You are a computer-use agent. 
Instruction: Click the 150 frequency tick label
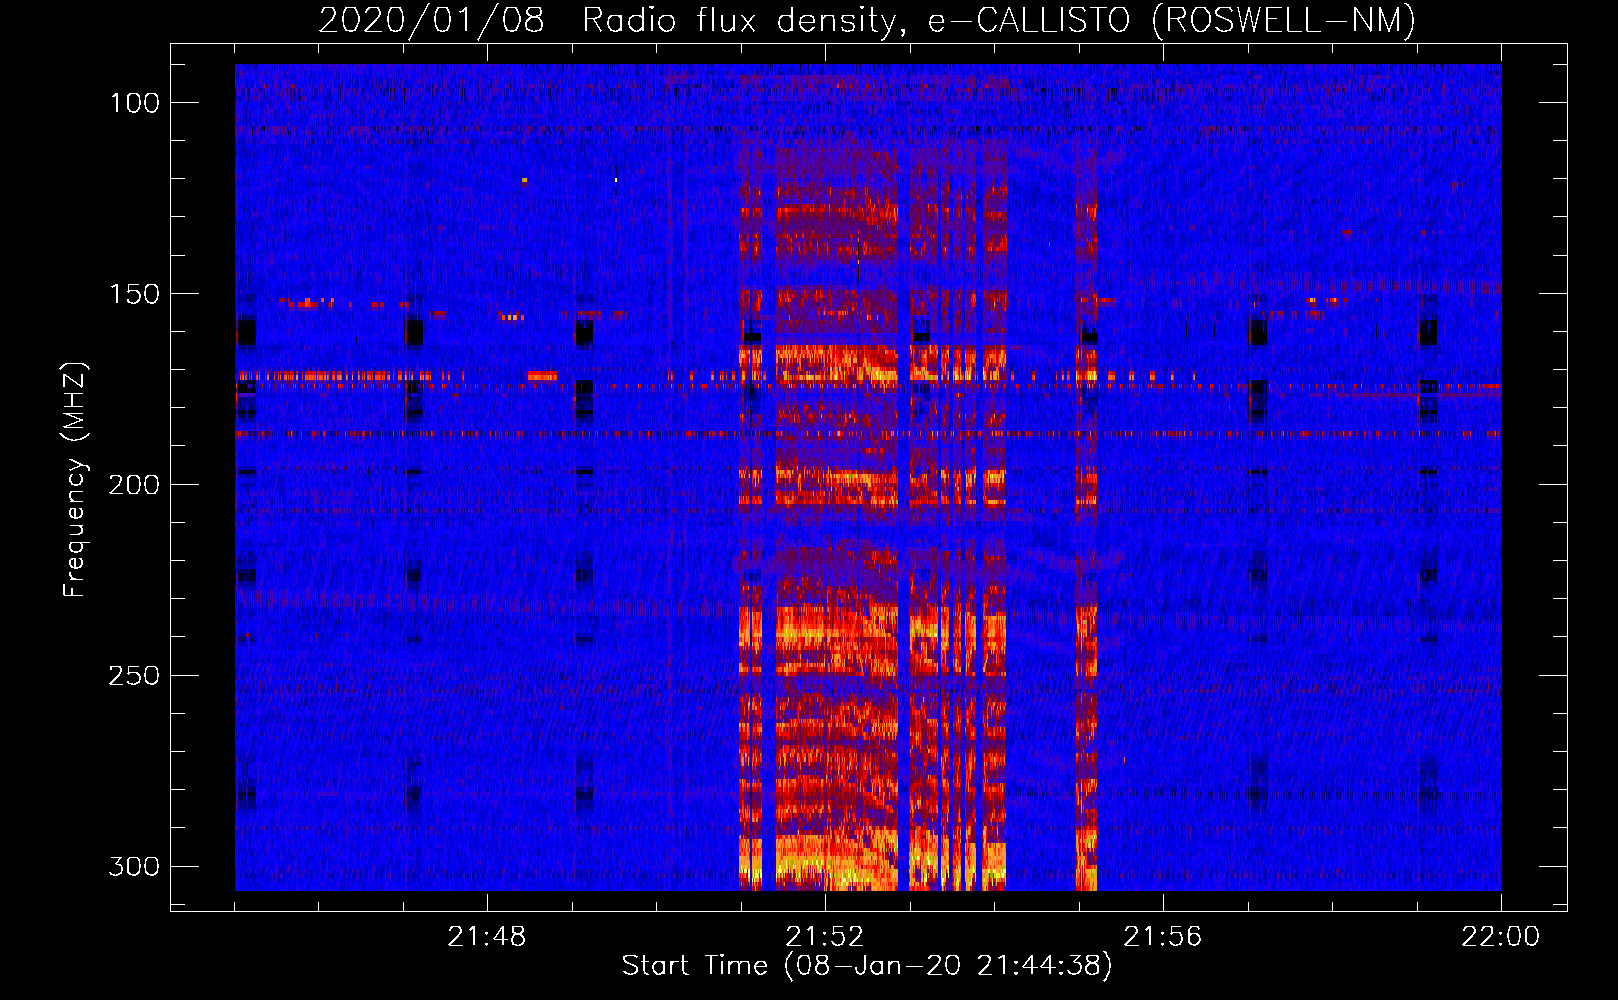coord(134,294)
